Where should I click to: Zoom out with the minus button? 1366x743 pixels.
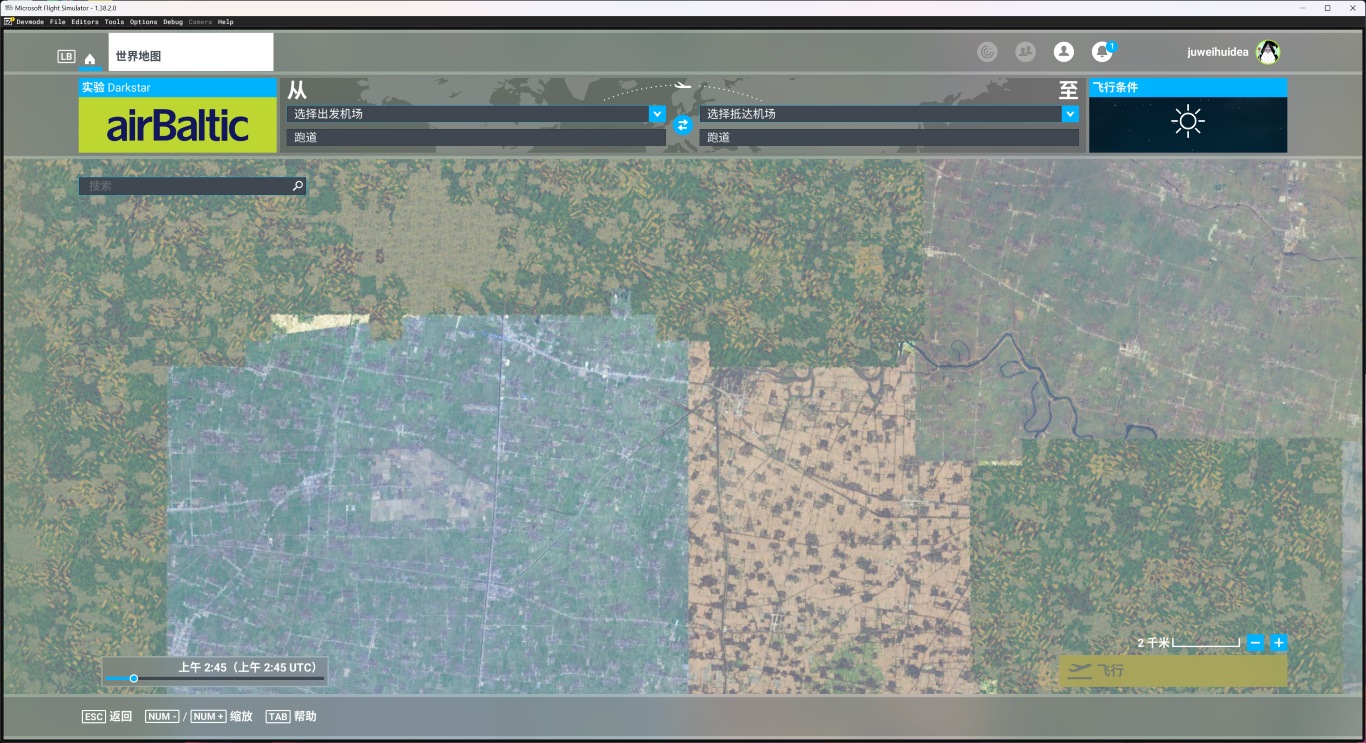1255,643
